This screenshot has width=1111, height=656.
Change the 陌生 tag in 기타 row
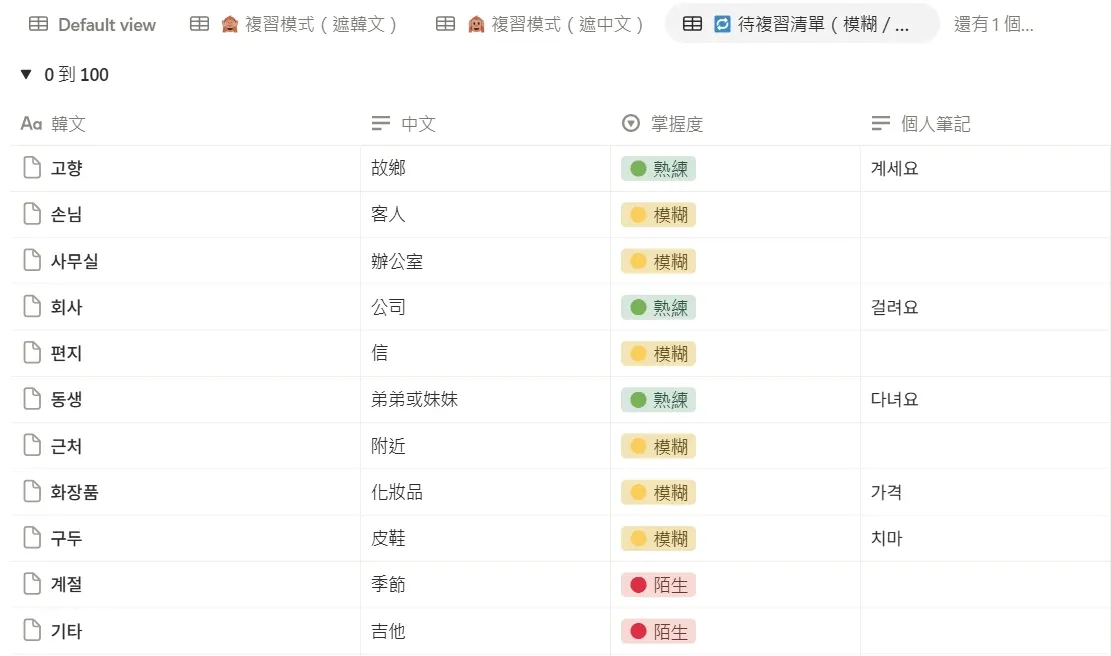pos(658,631)
